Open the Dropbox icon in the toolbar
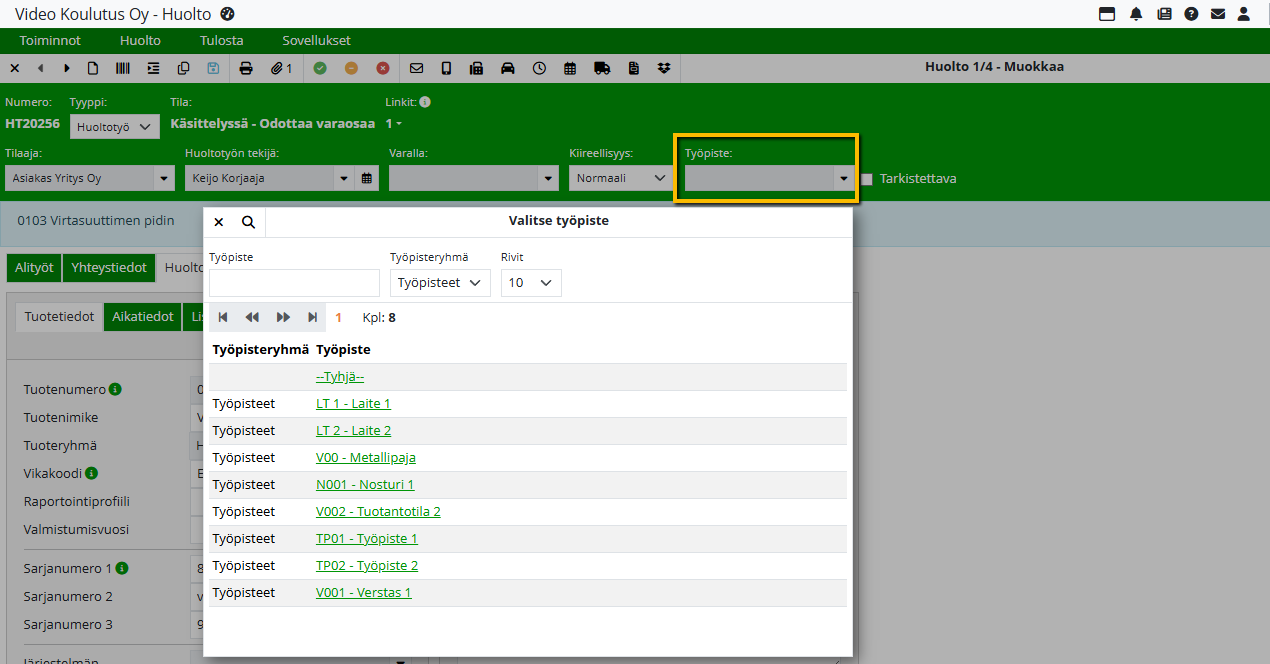The height and width of the screenshot is (664, 1270). pyautogui.click(x=664, y=68)
